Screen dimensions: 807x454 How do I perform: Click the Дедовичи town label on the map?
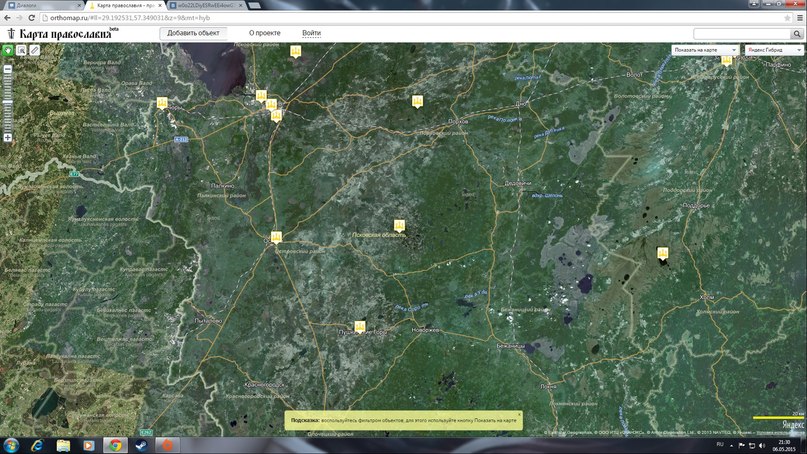point(518,183)
